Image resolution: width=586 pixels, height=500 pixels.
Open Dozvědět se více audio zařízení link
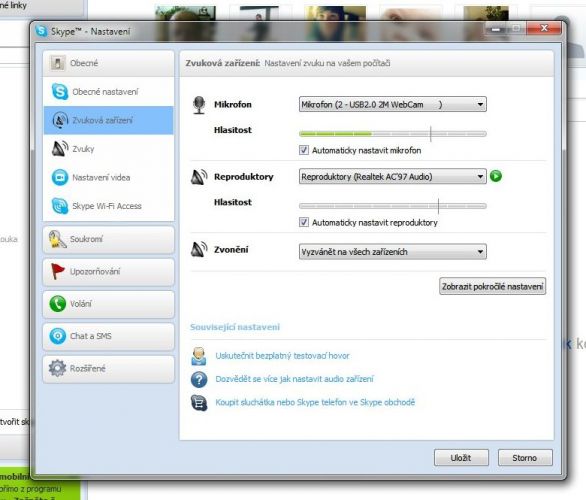[294, 379]
